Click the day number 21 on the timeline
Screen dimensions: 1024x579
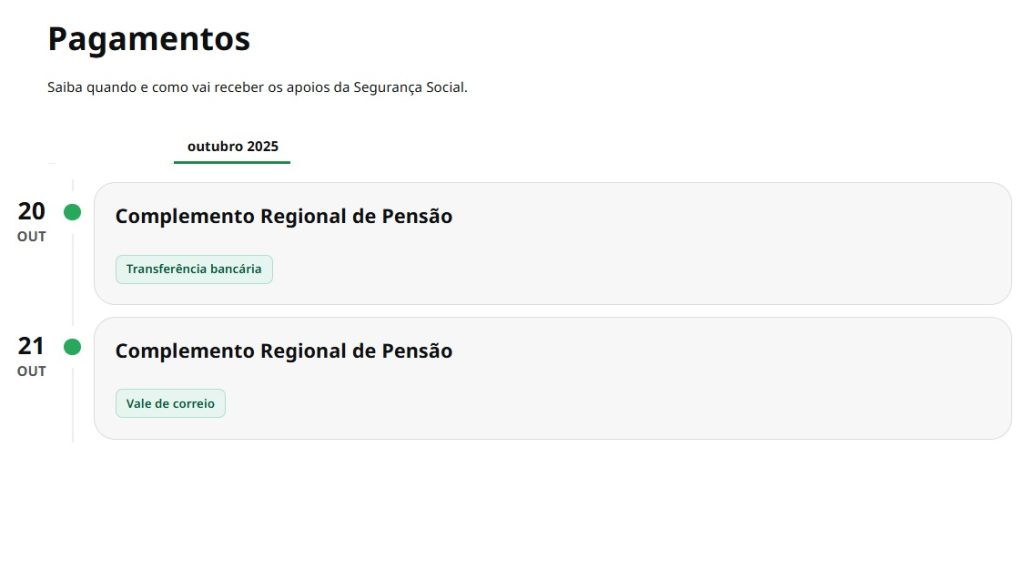pyautogui.click(x=31, y=346)
